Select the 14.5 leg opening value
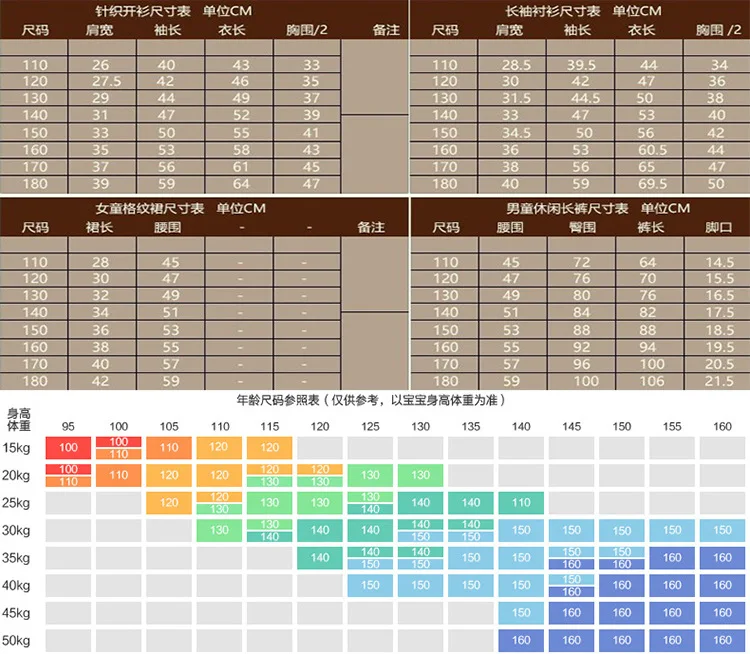 pos(719,262)
